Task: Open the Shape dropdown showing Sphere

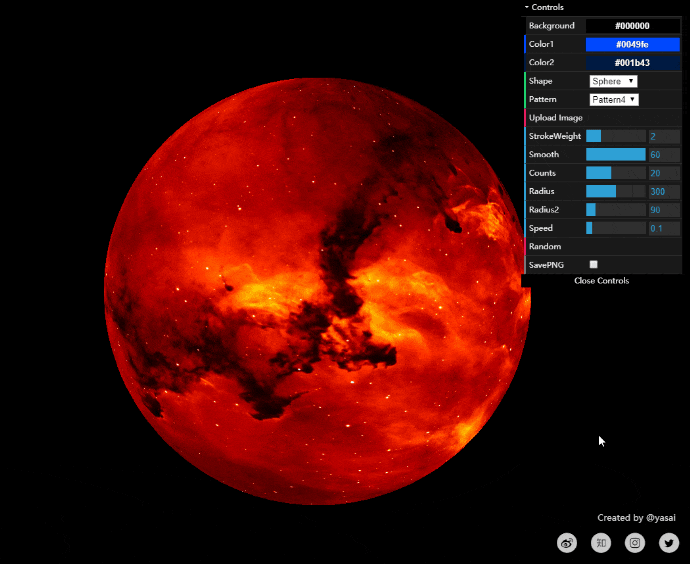Action: click(x=613, y=81)
